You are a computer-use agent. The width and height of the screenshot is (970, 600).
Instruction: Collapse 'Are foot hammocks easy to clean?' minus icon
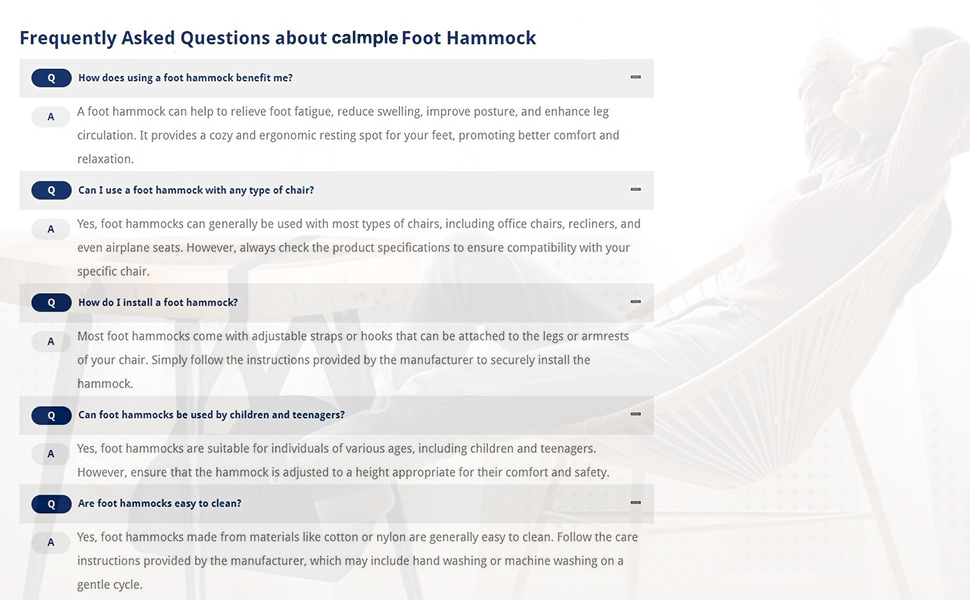point(635,502)
